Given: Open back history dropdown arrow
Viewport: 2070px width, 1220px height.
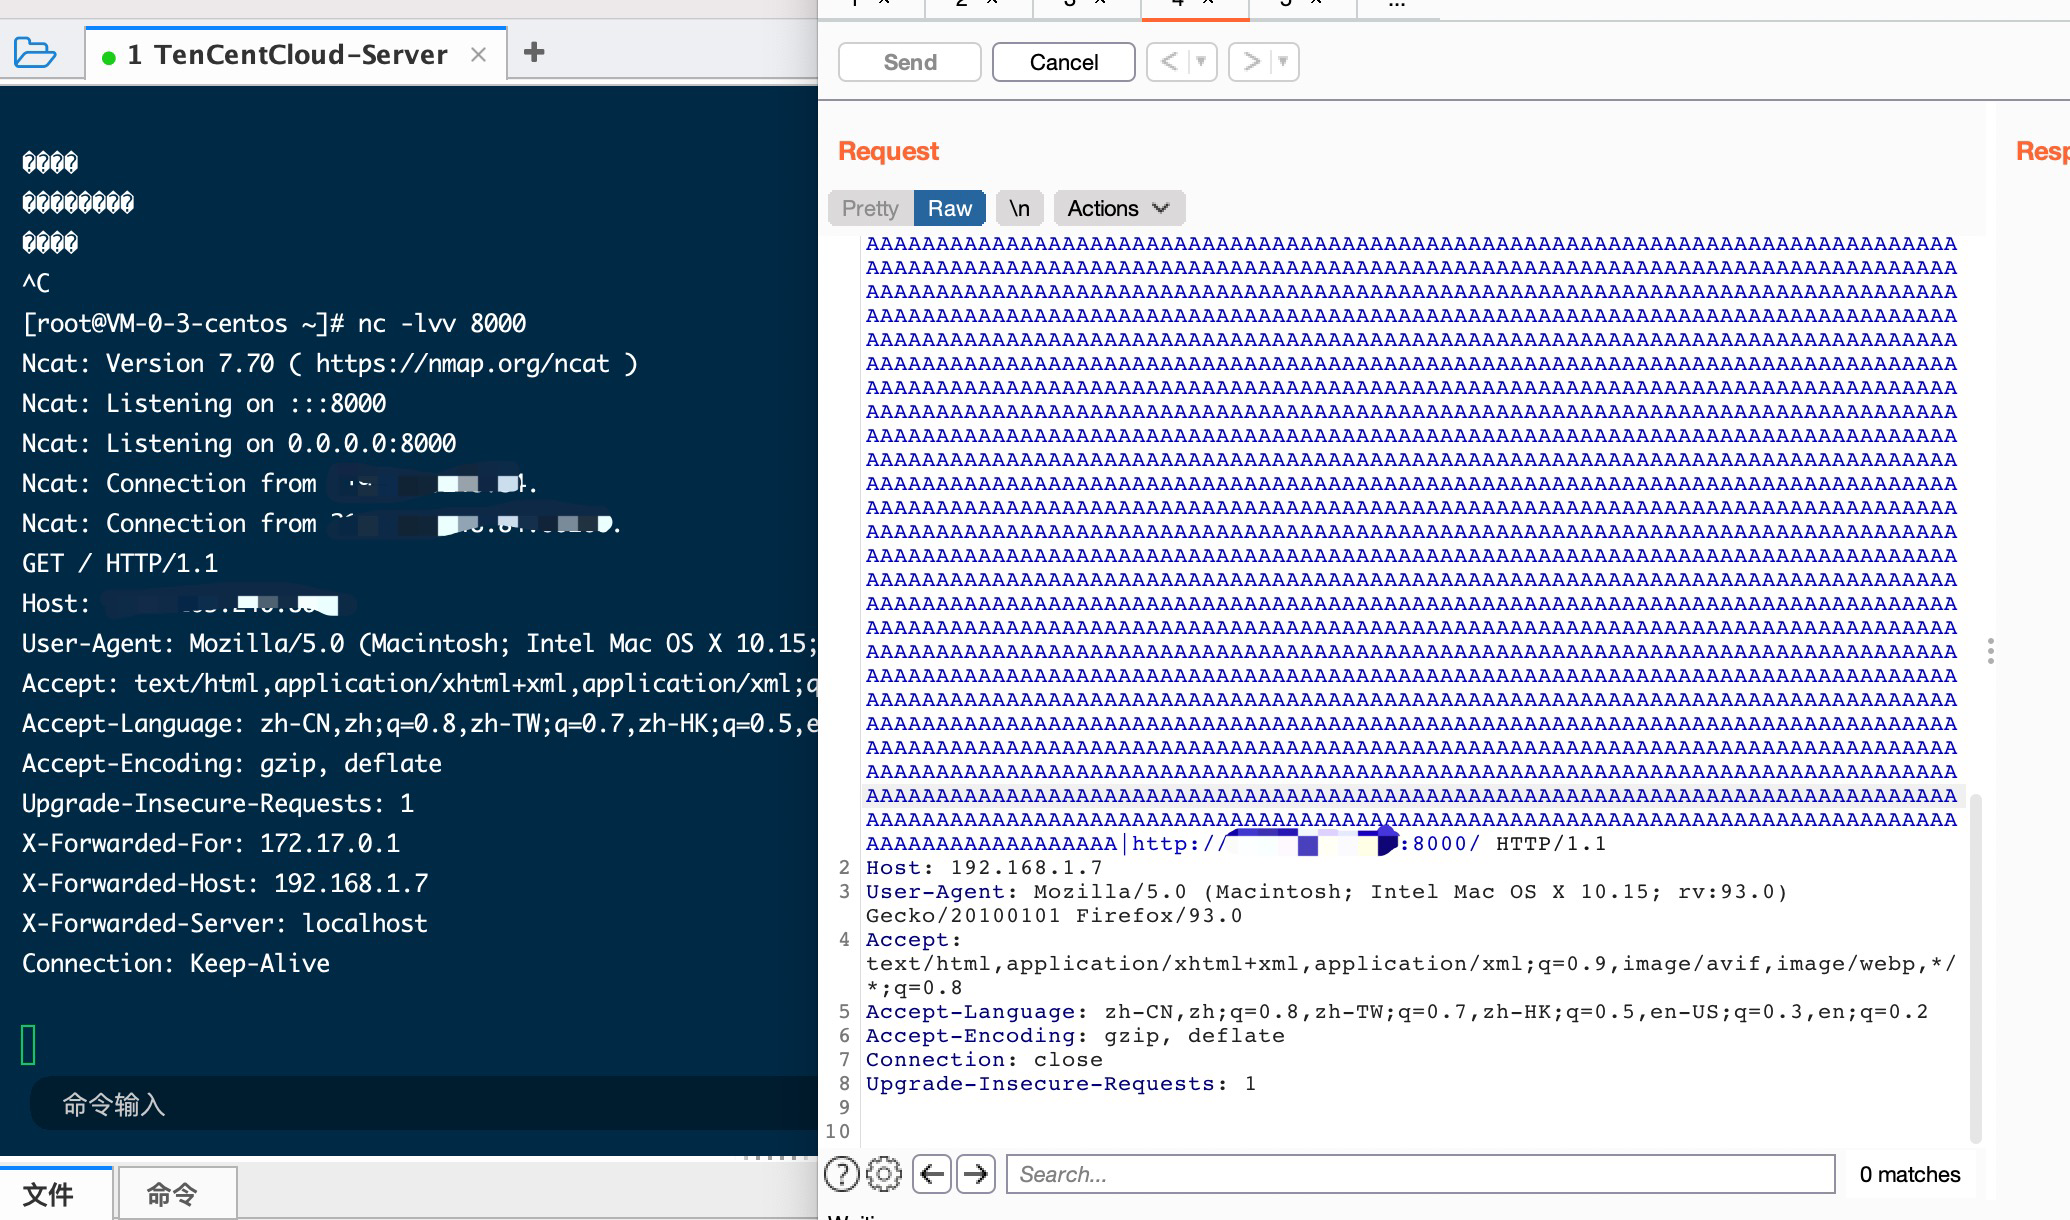Looking at the screenshot, I should tap(1201, 62).
